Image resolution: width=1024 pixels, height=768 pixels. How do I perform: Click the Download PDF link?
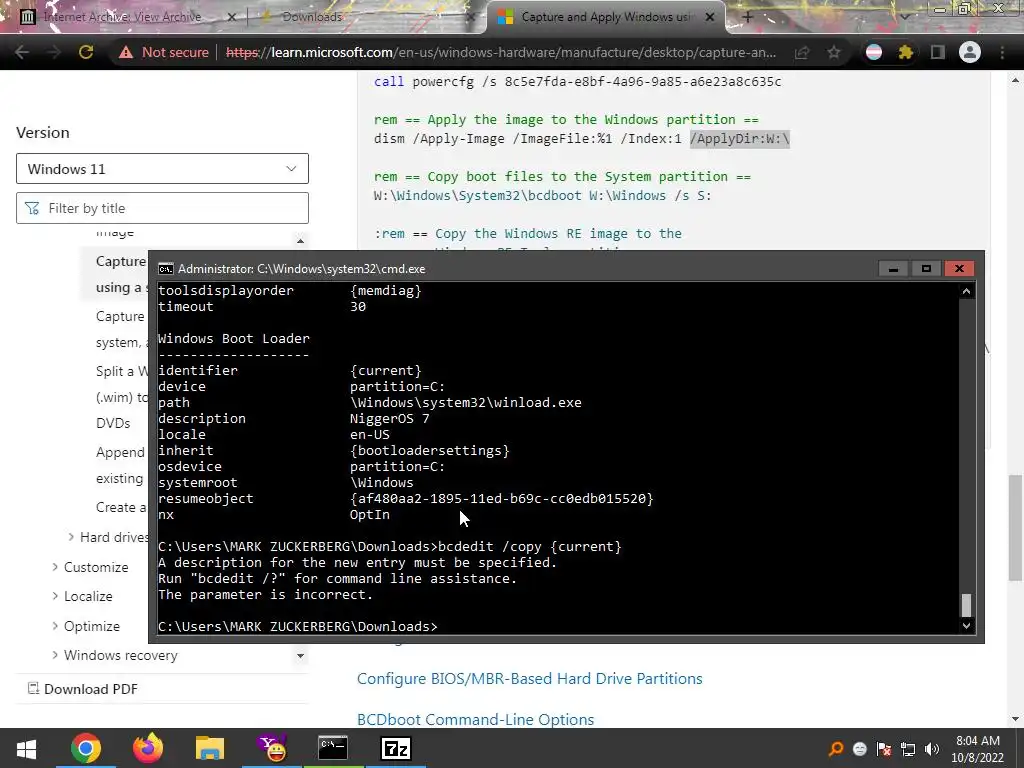[91, 689]
